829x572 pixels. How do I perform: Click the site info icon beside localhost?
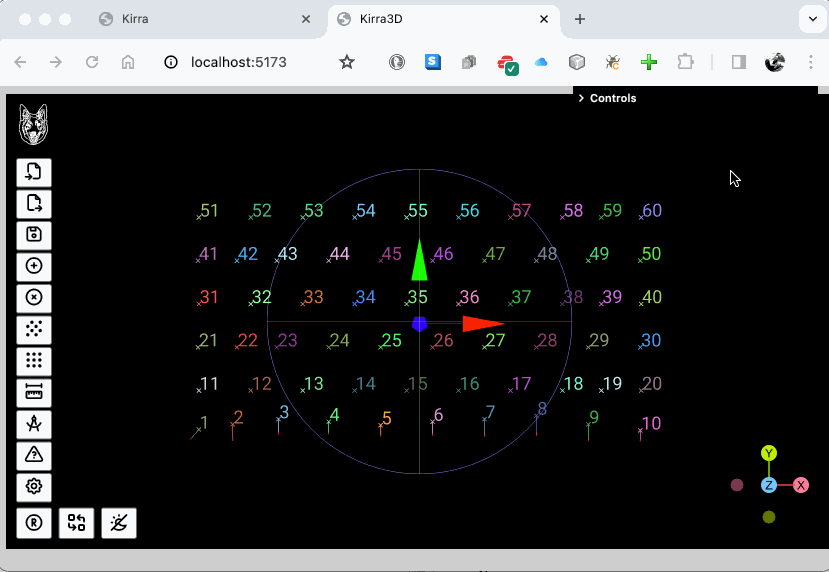[x=171, y=62]
